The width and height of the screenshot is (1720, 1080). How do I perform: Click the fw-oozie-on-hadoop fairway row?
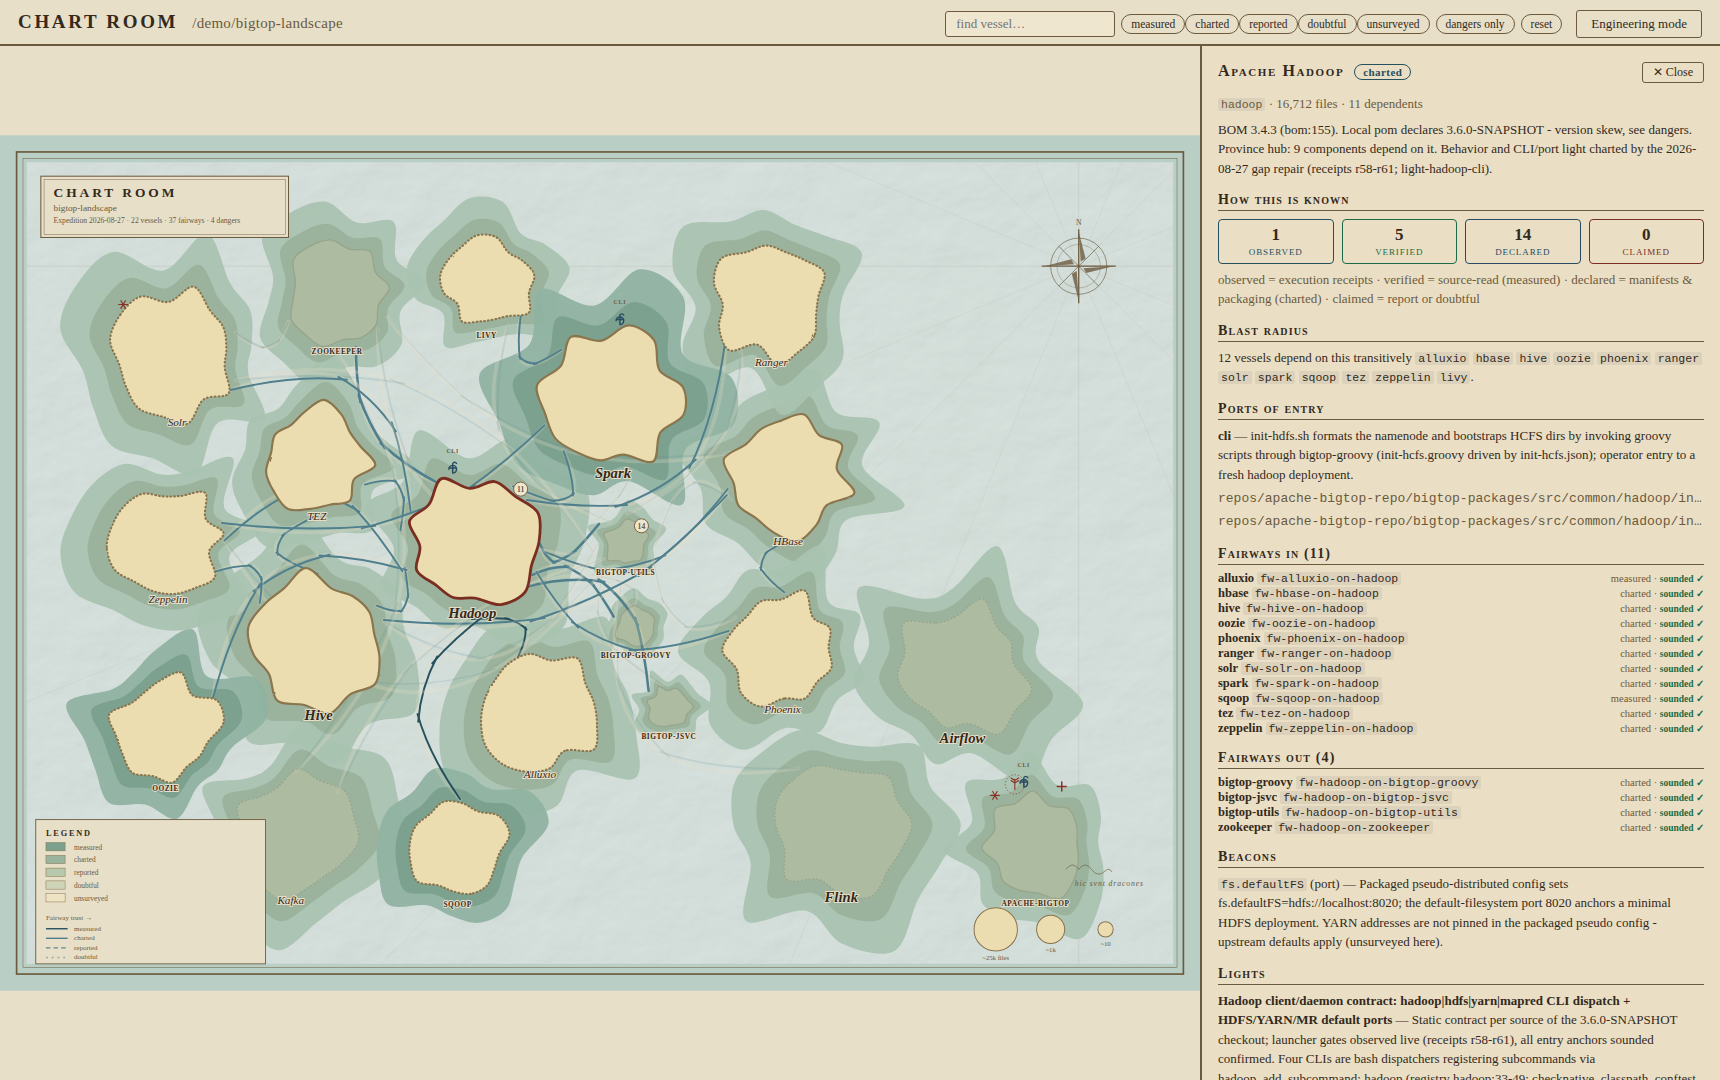(1460, 623)
